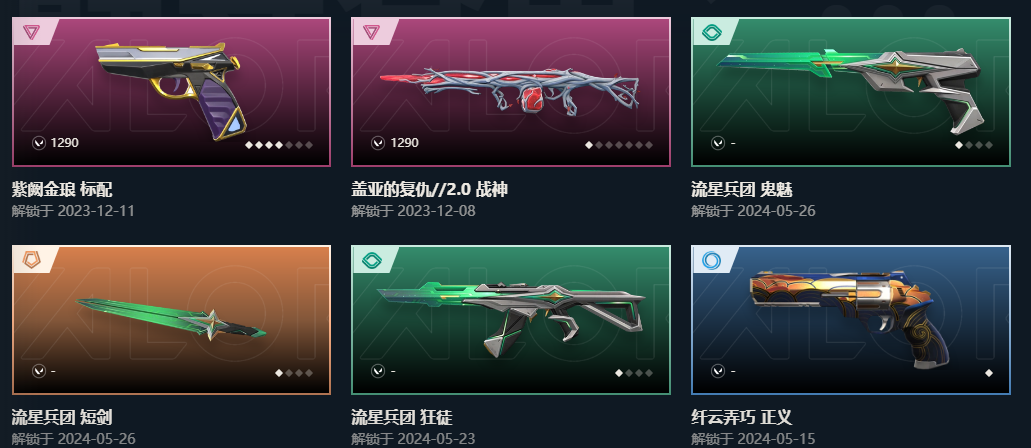Click the blue tier icon on 纤云弄巧 正义 card
The height and width of the screenshot is (448, 1031).
point(711,260)
